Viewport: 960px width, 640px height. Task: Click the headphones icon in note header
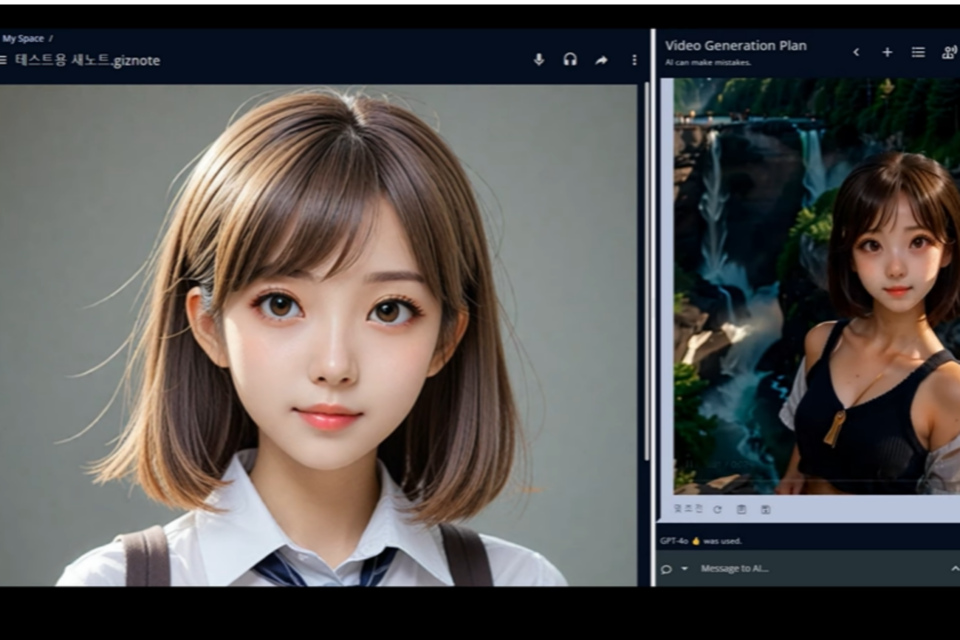click(570, 60)
